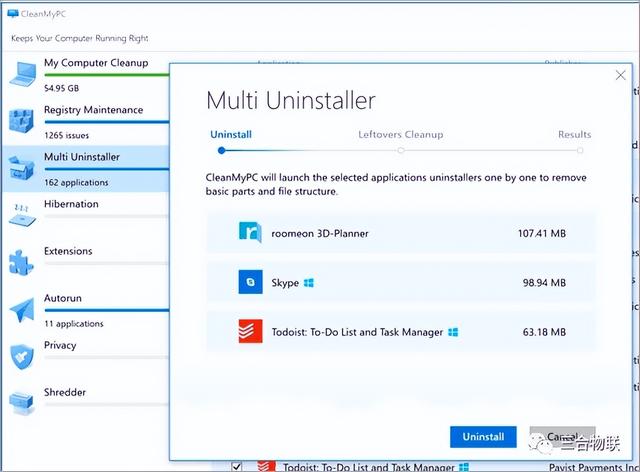Click the Skype app icon in list
This screenshot has height=472, width=640.
250,283
